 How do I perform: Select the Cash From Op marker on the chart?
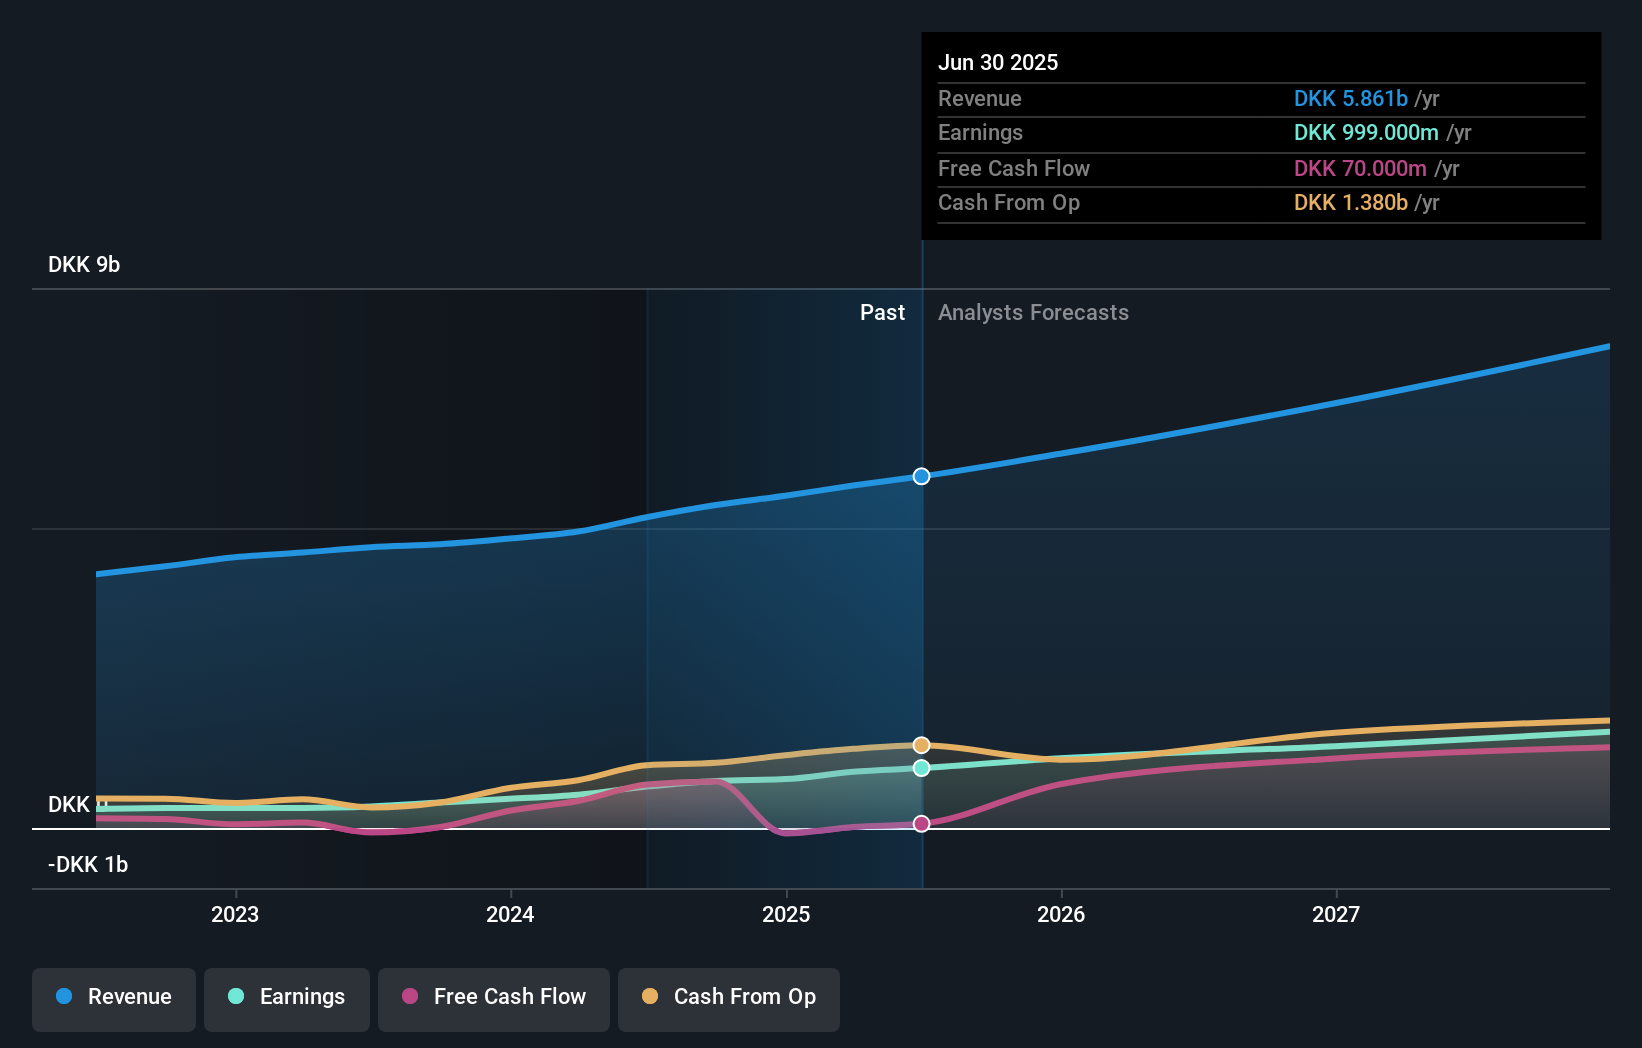click(x=921, y=744)
